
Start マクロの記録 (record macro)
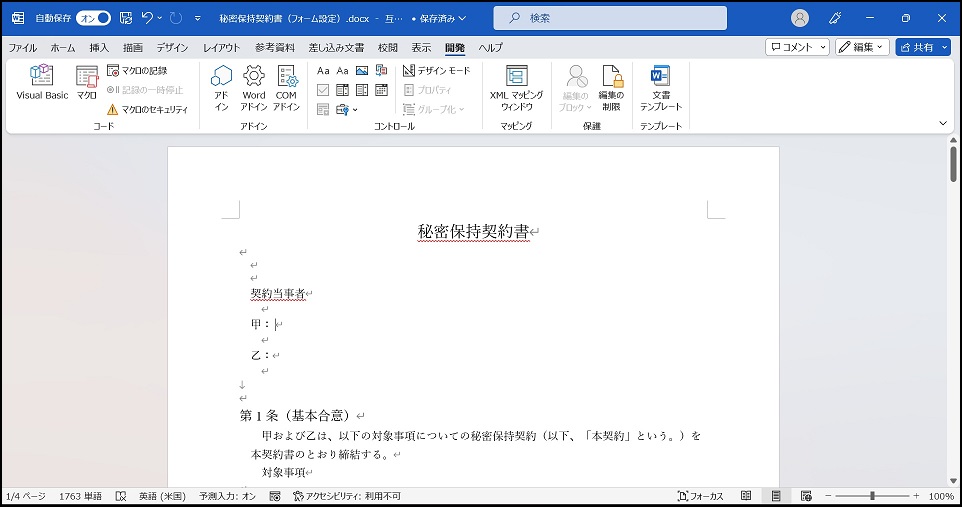[137, 71]
